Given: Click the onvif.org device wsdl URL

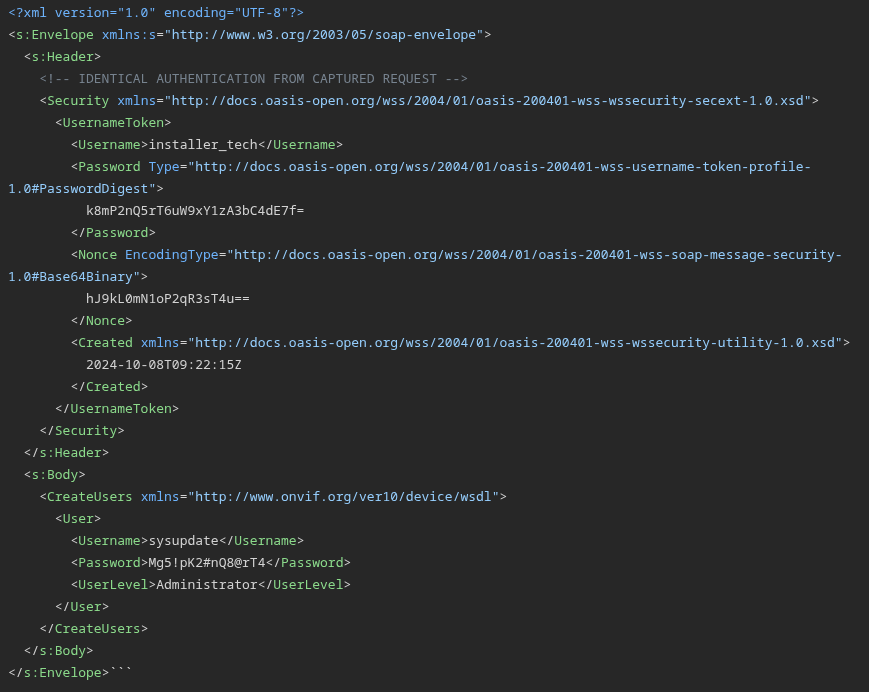Looking at the screenshot, I should click(348, 497).
